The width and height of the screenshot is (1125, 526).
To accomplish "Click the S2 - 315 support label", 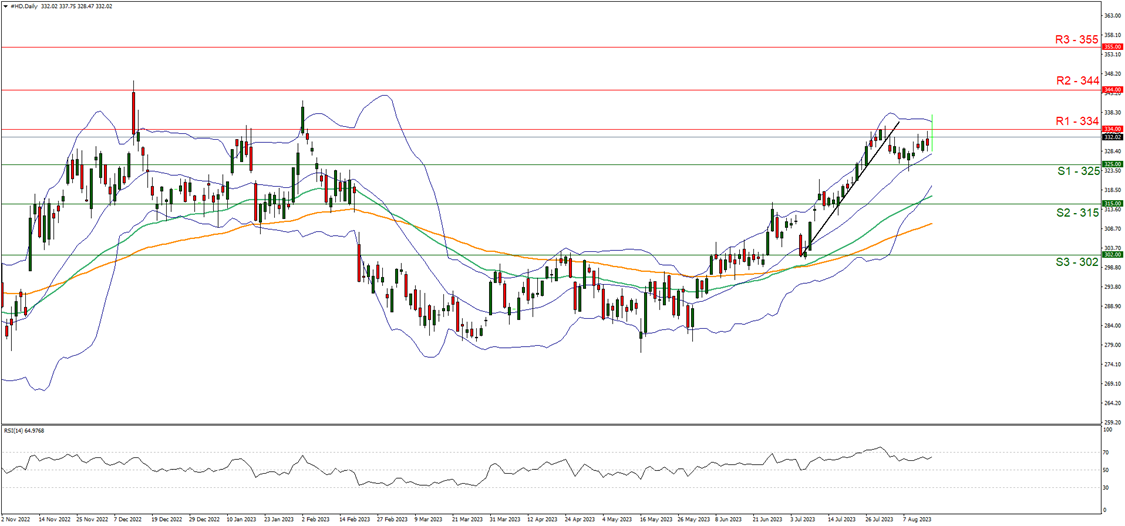I will (x=1077, y=212).
